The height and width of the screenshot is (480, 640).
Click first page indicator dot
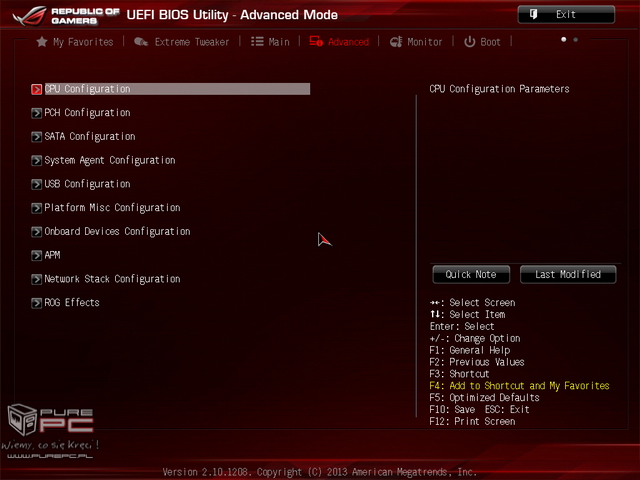coord(564,40)
